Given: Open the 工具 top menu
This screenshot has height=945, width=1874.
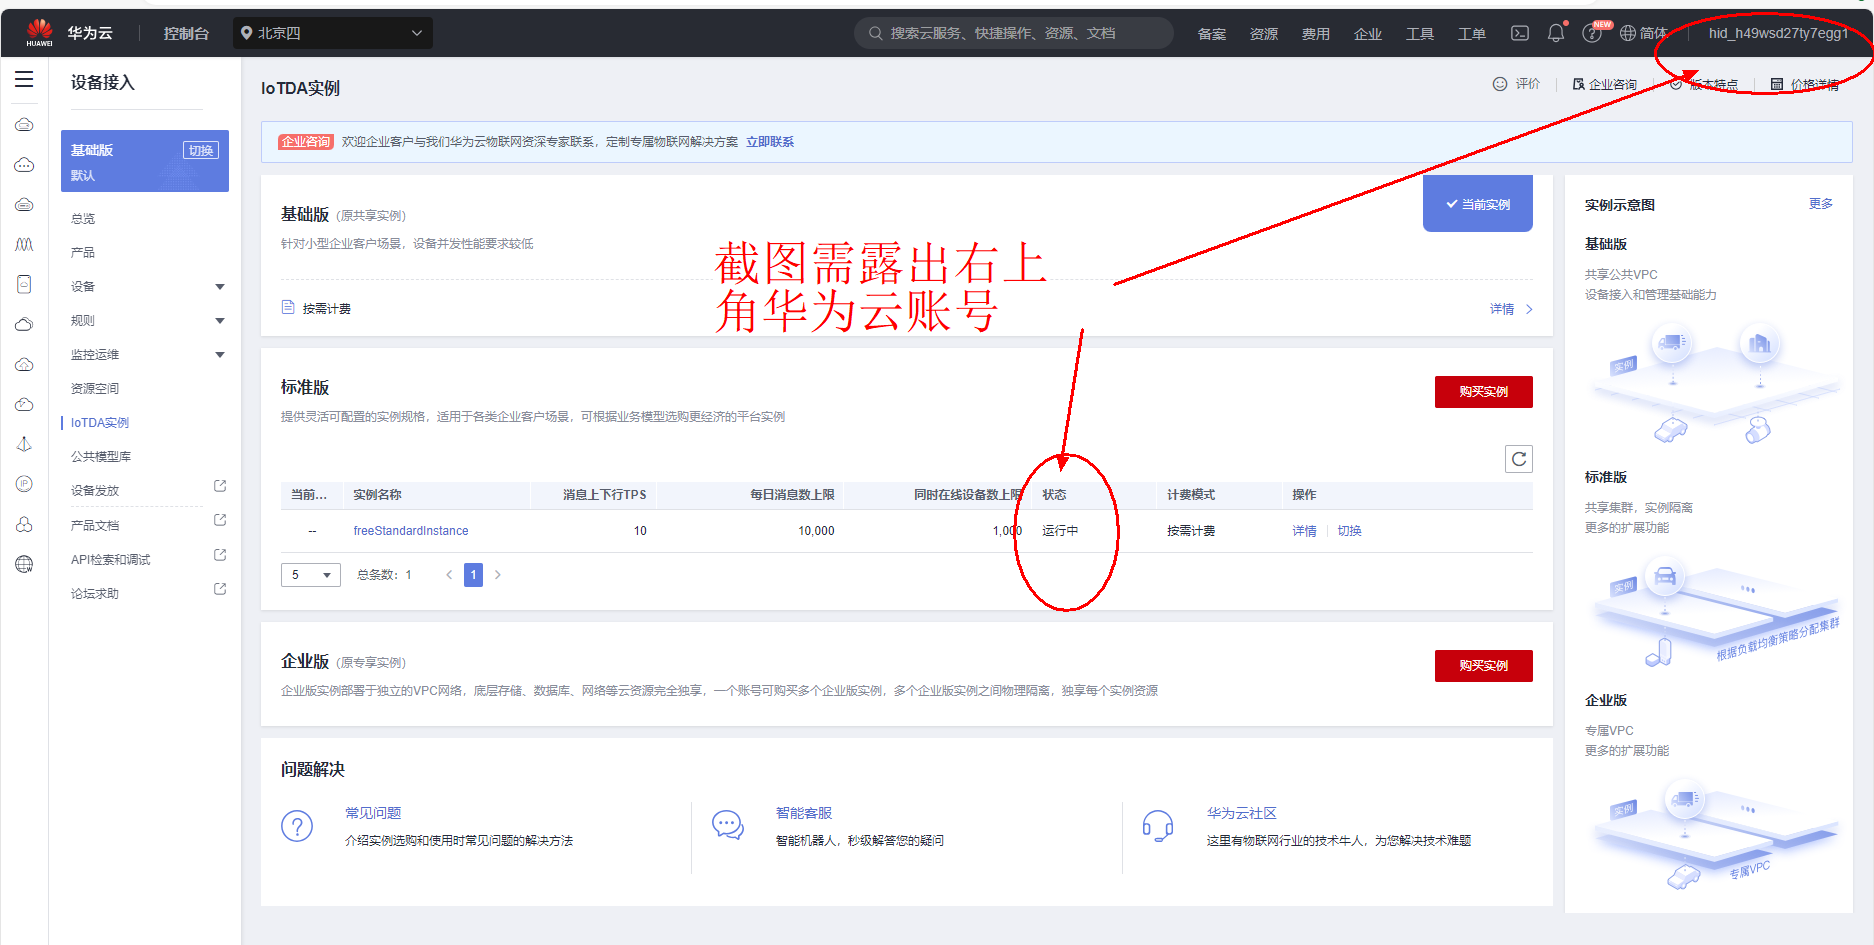Looking at the screenshot, I should pos(1420,34).
